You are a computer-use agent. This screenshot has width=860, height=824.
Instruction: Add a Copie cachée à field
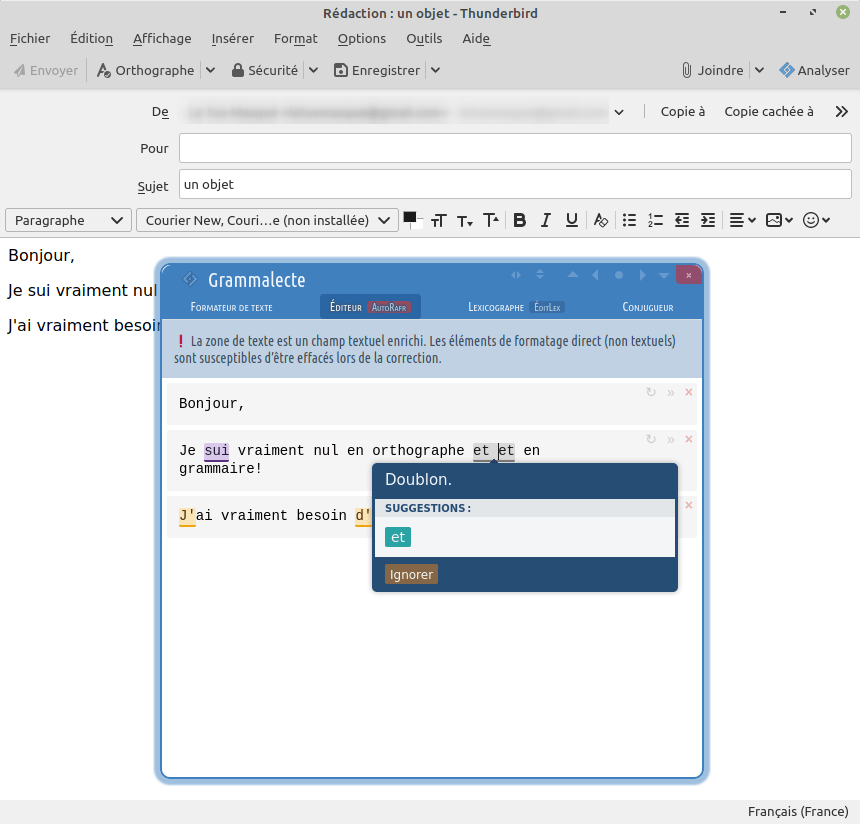coord(769,111)
